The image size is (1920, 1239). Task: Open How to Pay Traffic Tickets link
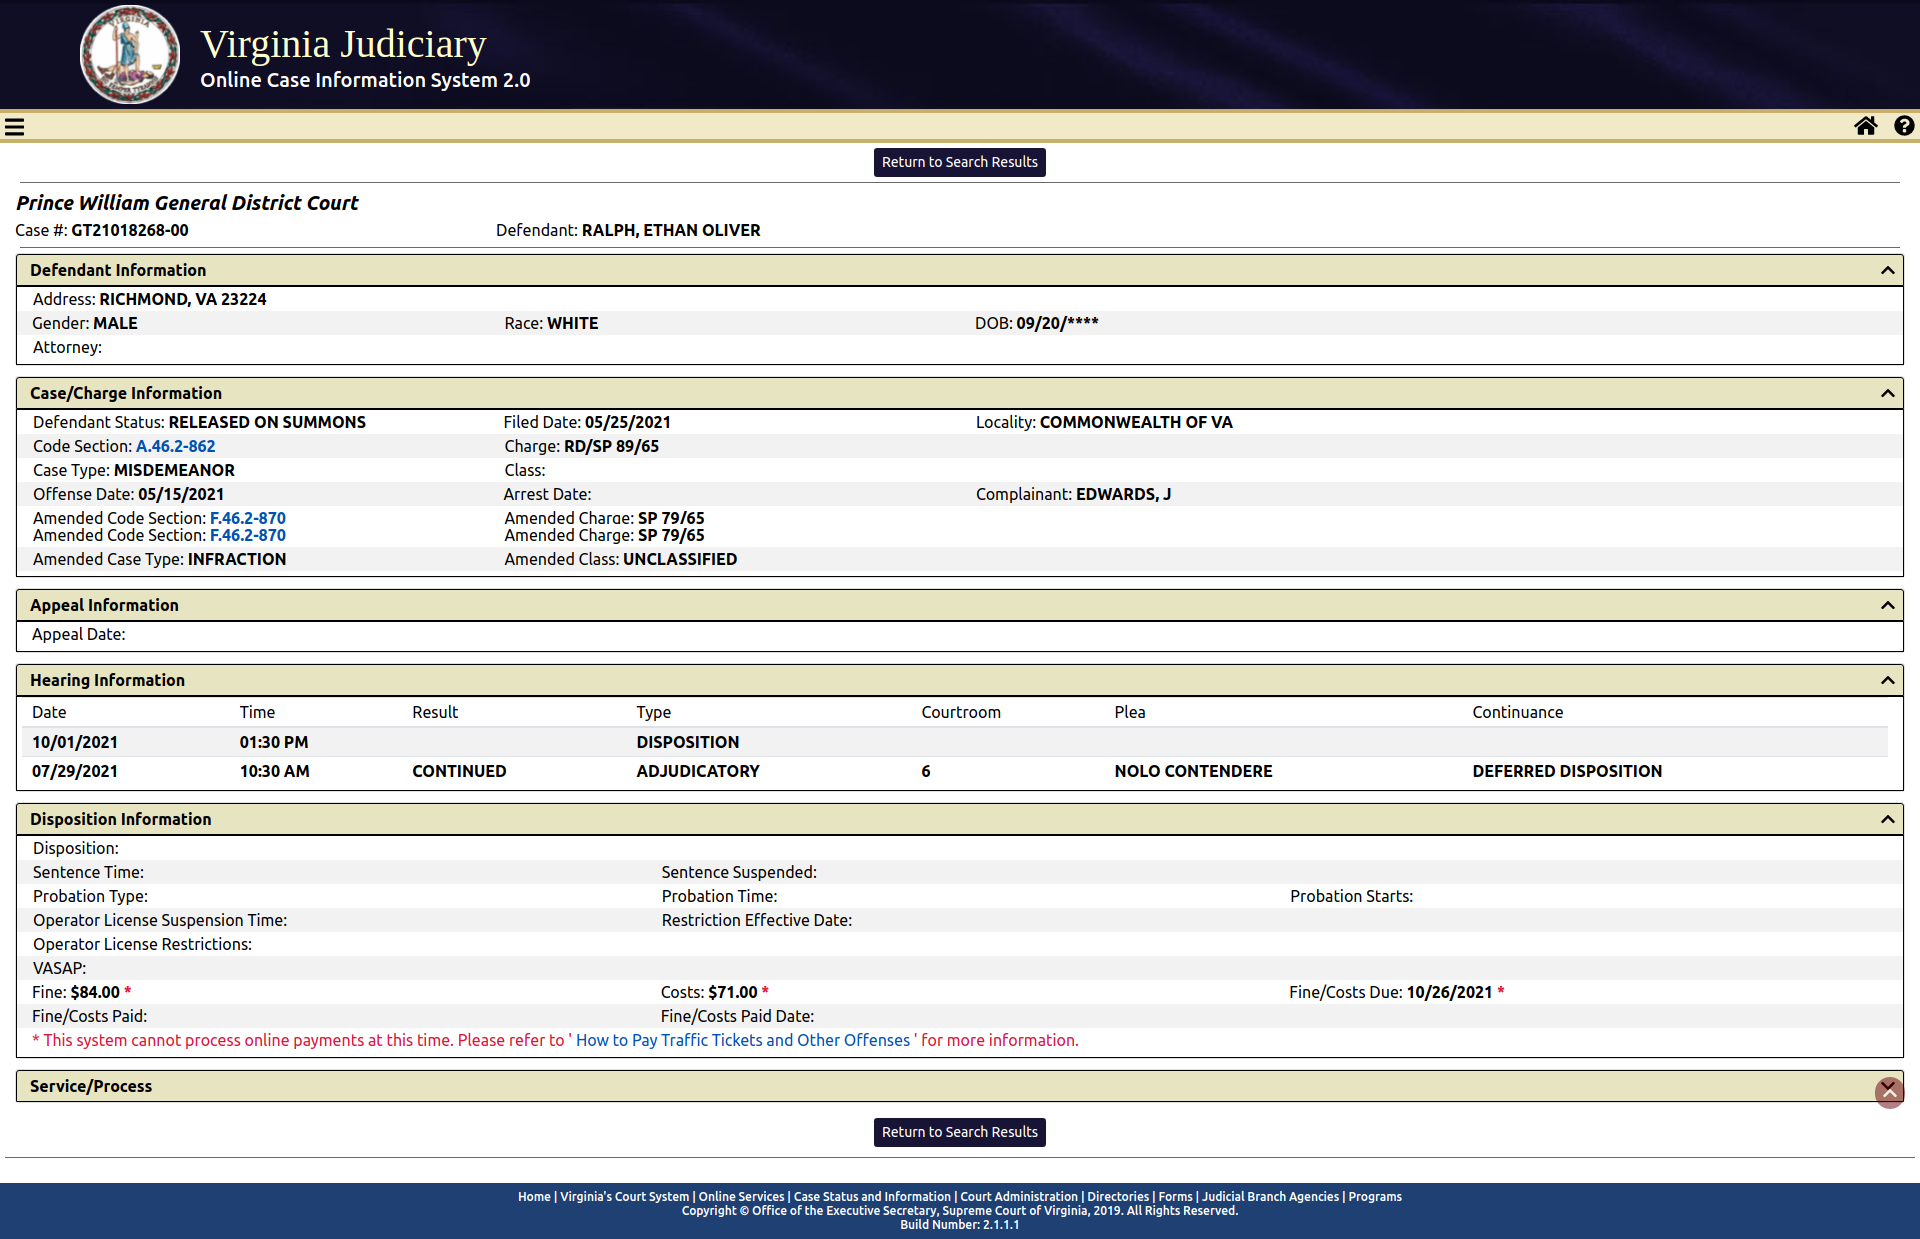click(x=743, y=1040)
